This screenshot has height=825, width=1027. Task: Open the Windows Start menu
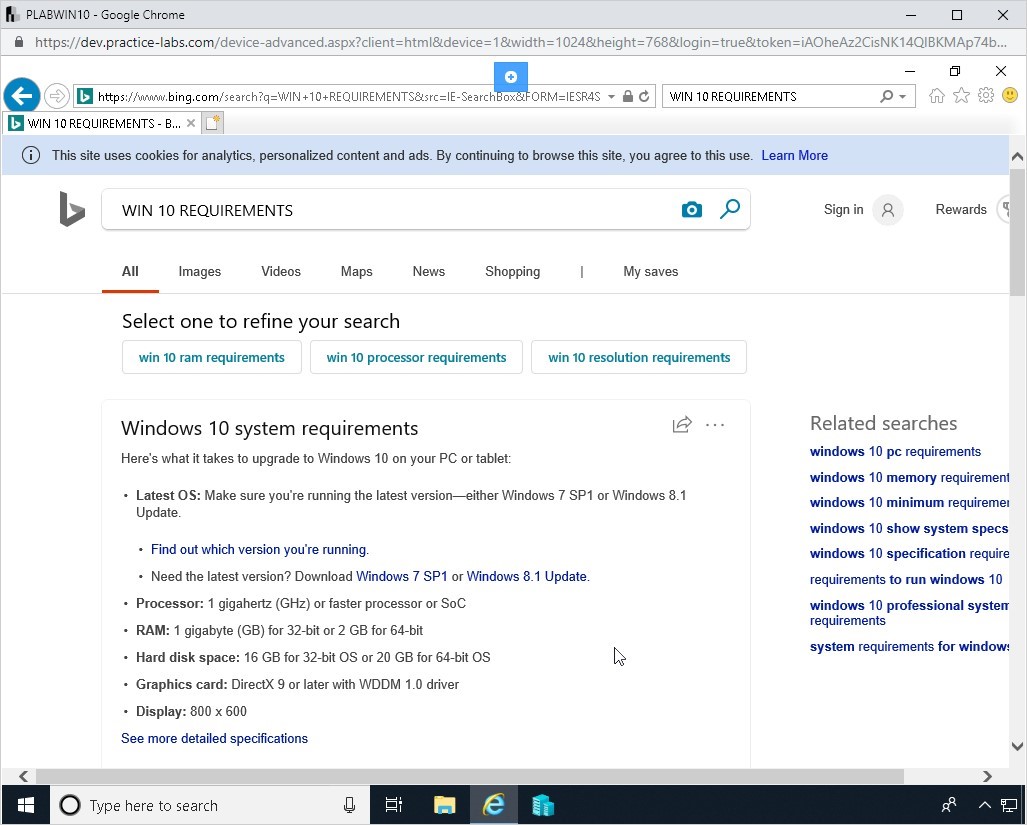[x=26, y=805]
